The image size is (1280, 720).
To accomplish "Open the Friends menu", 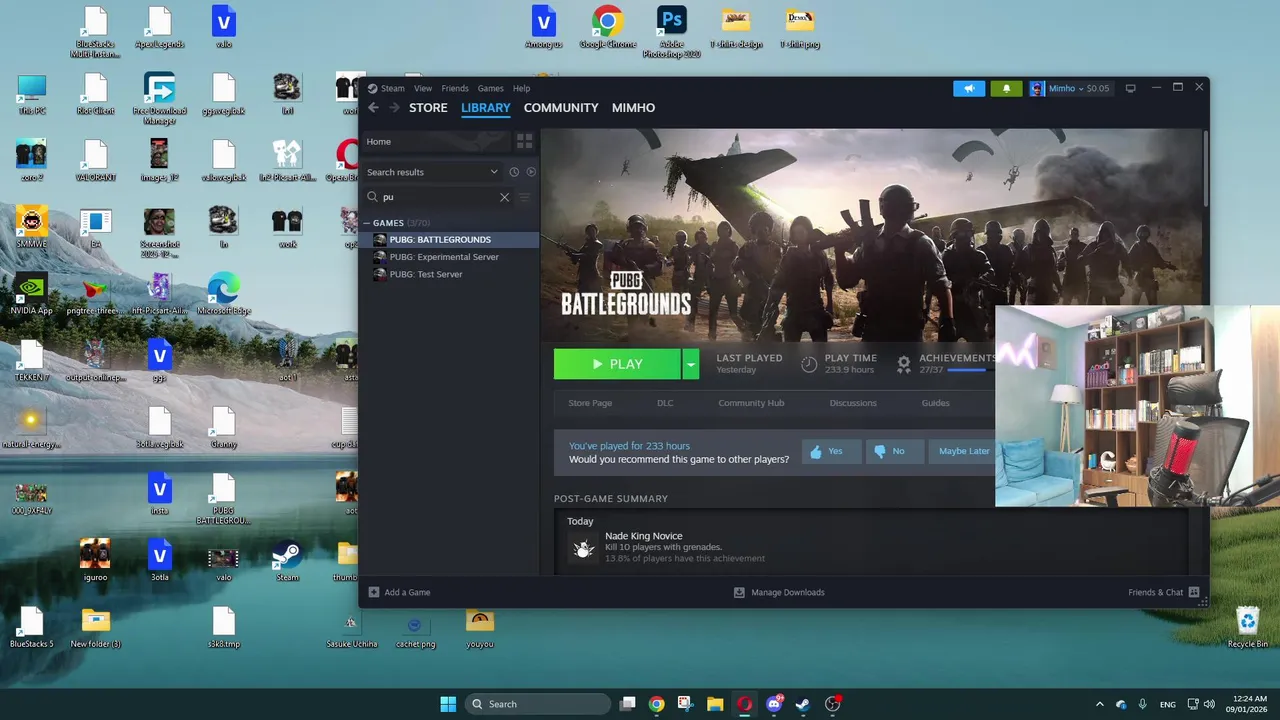I will 455,88.
